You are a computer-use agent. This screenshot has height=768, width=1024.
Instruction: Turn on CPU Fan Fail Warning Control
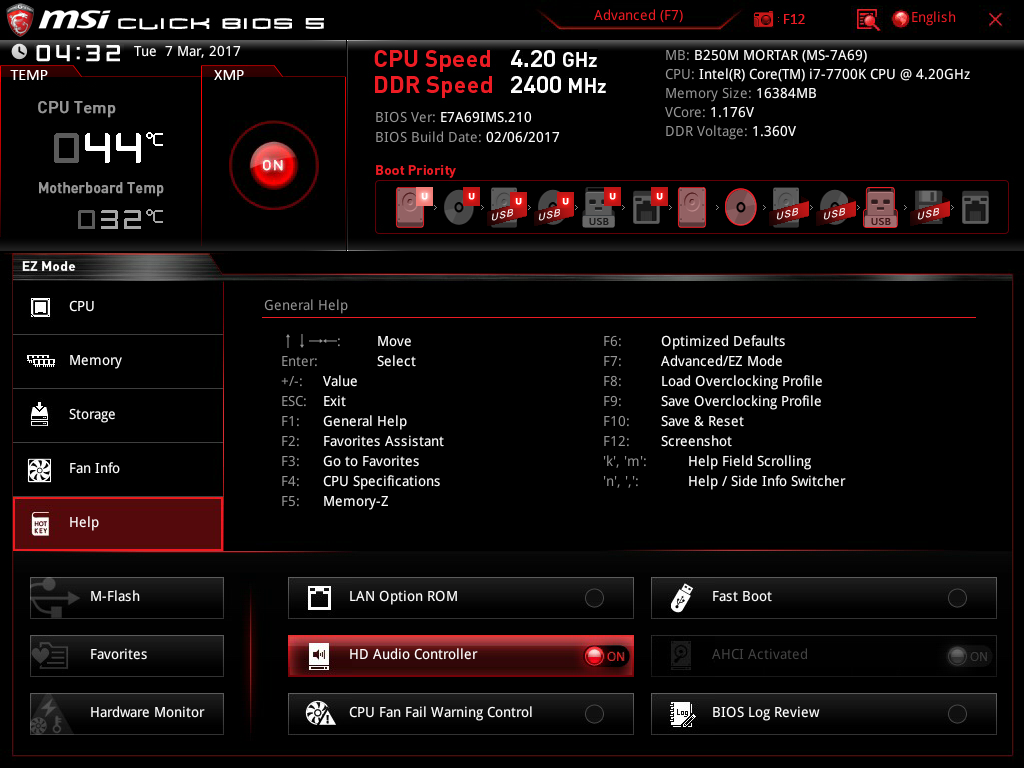(594, 714)
